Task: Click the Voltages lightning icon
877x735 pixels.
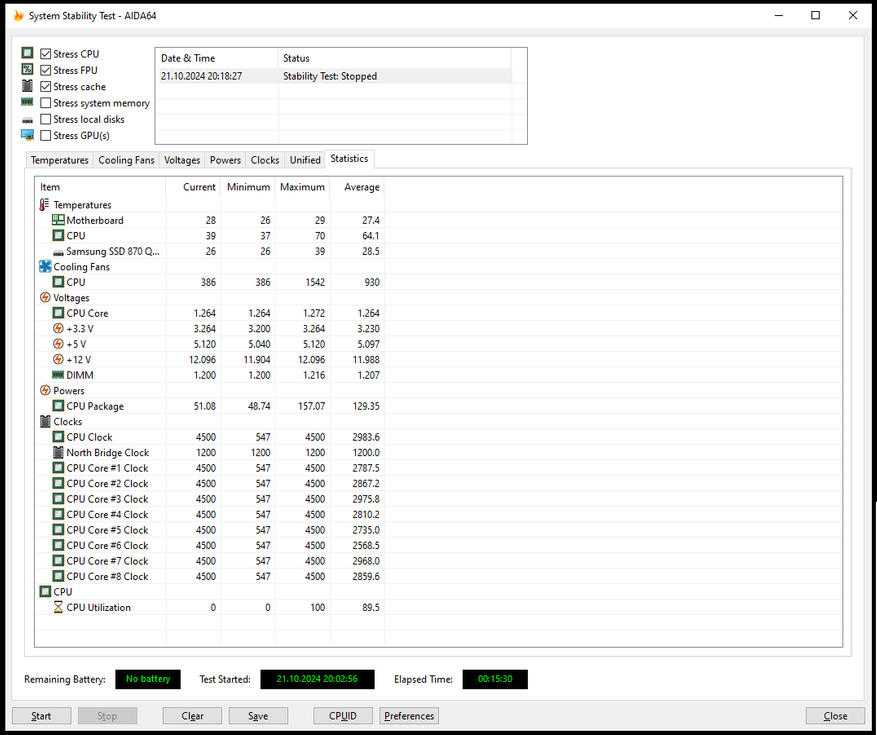Action: 45,298
